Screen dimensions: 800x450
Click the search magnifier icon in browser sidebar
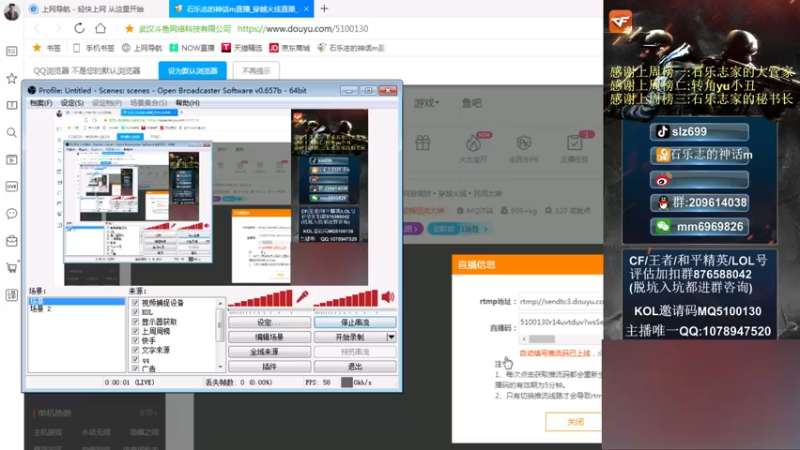click(x=12, y=133)
